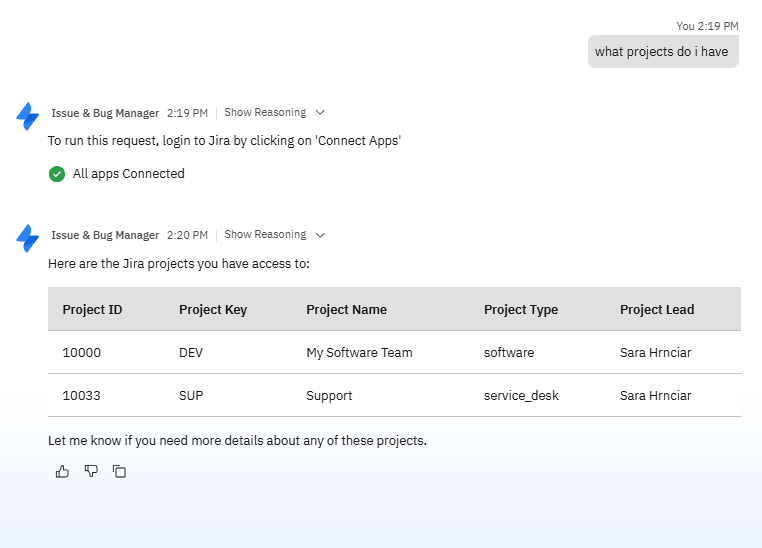Click the 'All apps Connected' status text

[129, 173]
